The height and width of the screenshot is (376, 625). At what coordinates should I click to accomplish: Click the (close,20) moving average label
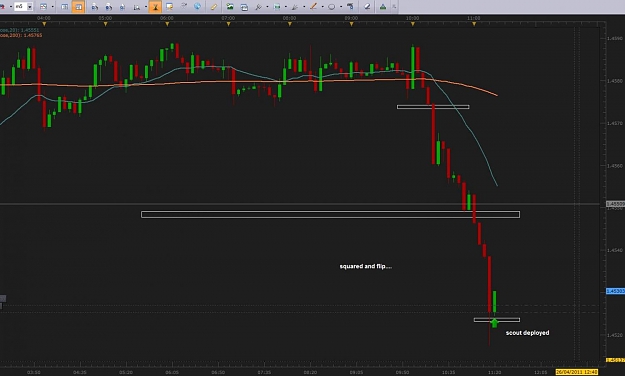tap(20, 30)
